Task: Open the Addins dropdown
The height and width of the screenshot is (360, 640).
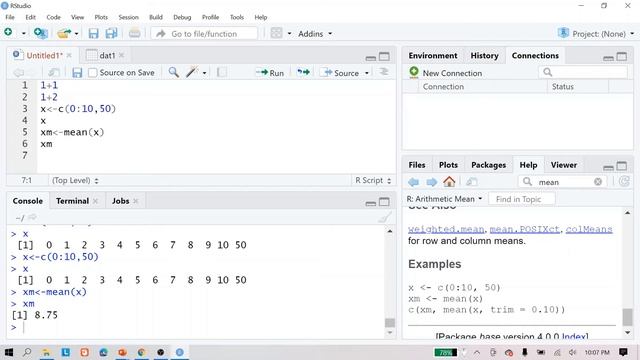Action: [315, 33]
